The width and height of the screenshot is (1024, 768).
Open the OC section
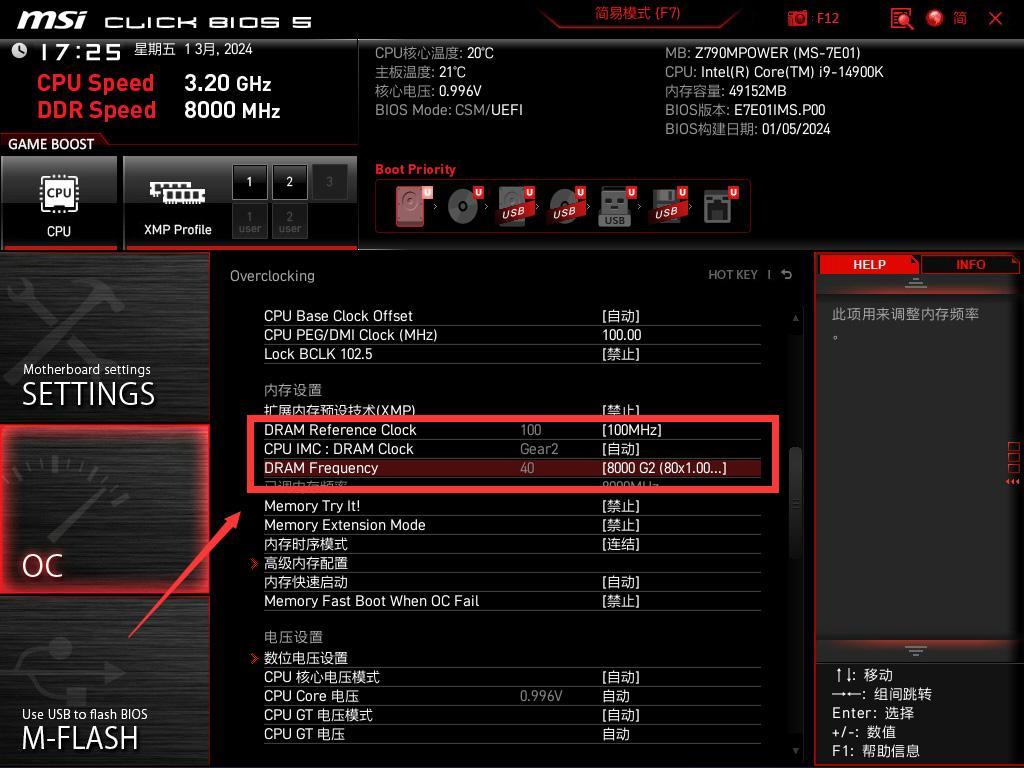[x=104, y=509]
